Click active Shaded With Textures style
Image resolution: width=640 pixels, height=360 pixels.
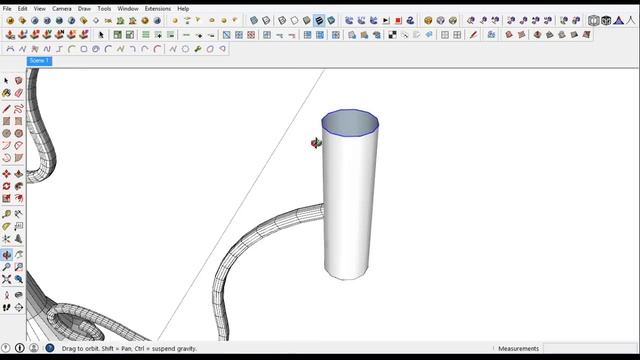coord(319,20)
